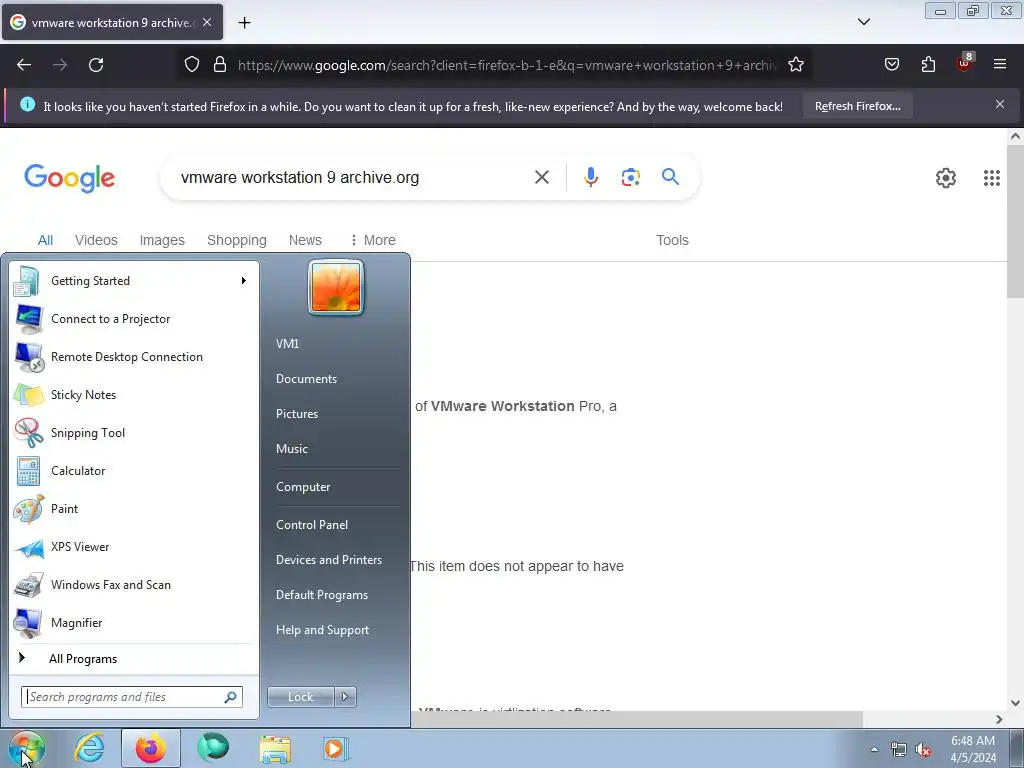Click Search programs and files box

pyautogui.click(x=132, y=697)
